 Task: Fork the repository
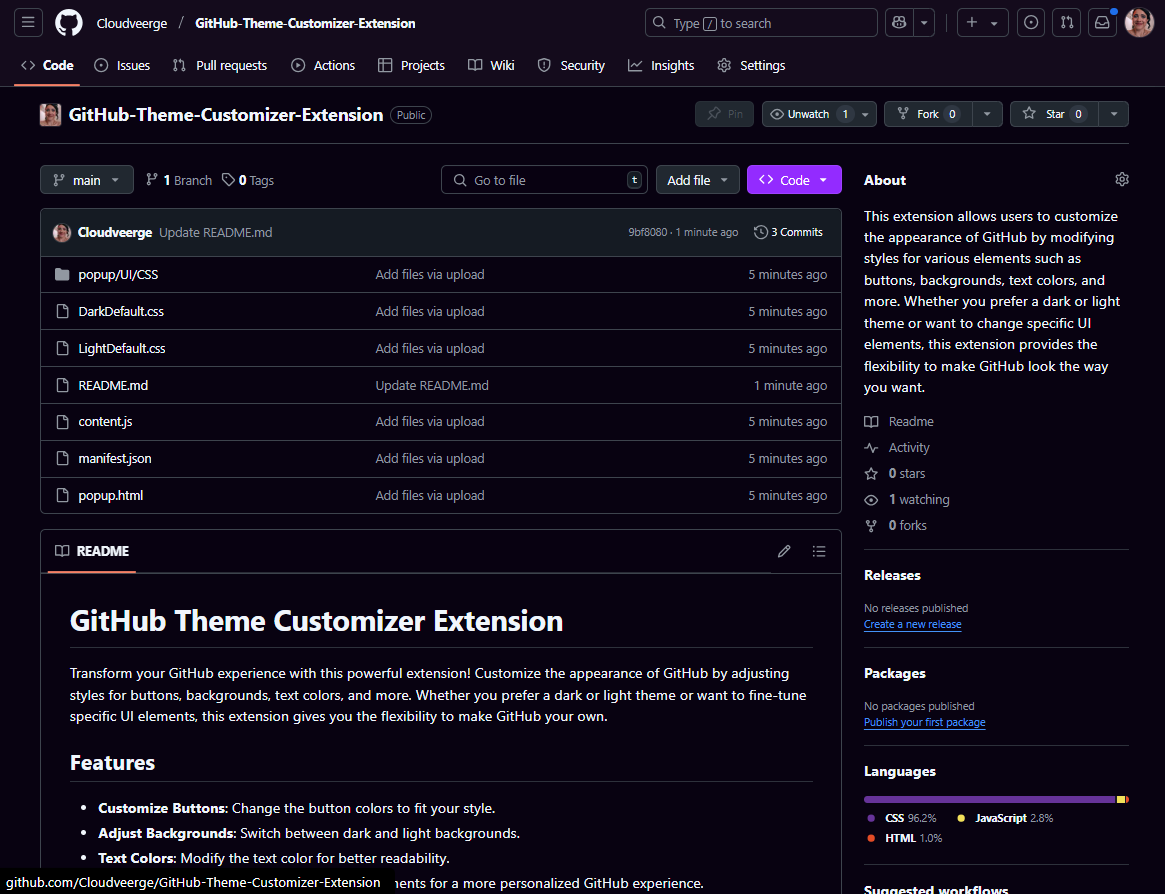pyautogui.click(x=928, y=114)
